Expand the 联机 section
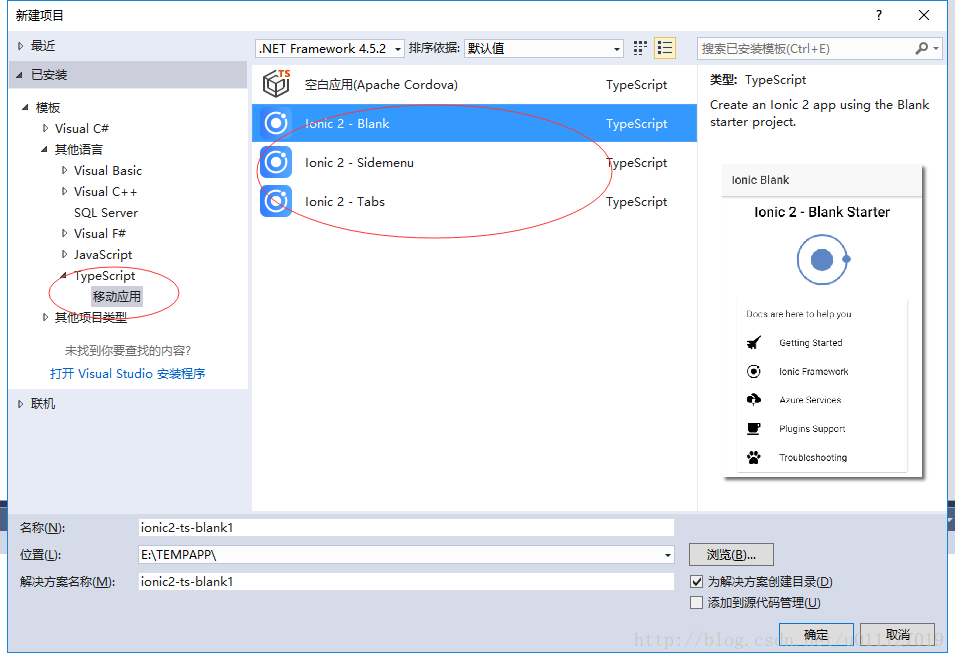Viewport: 955px width, 660px height. click(20, 404)
